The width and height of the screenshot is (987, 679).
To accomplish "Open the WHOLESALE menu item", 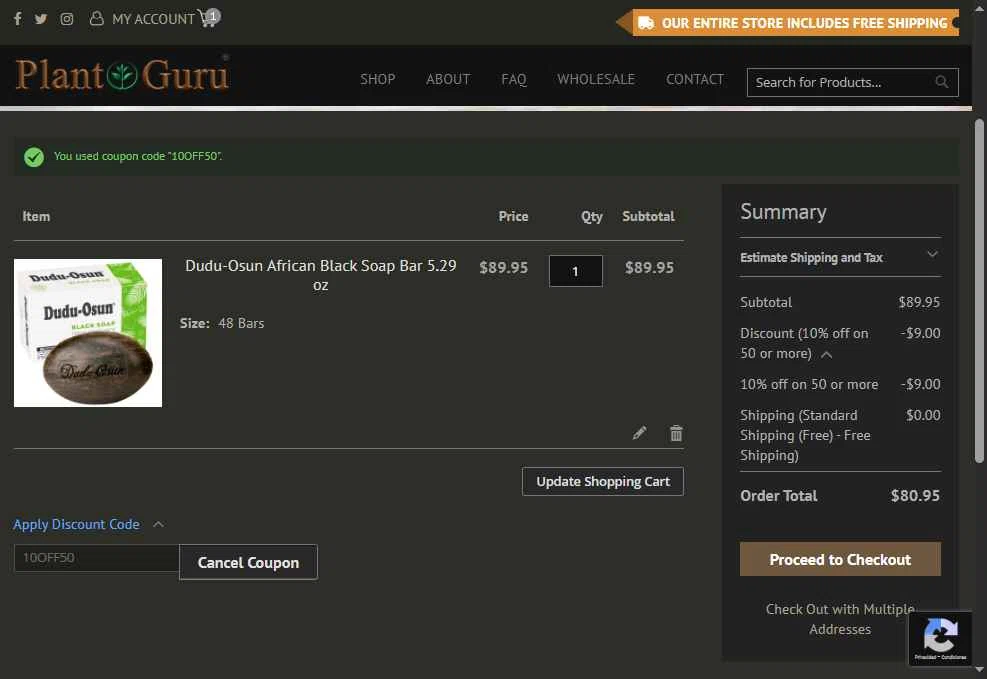I will tap(596, 79).
